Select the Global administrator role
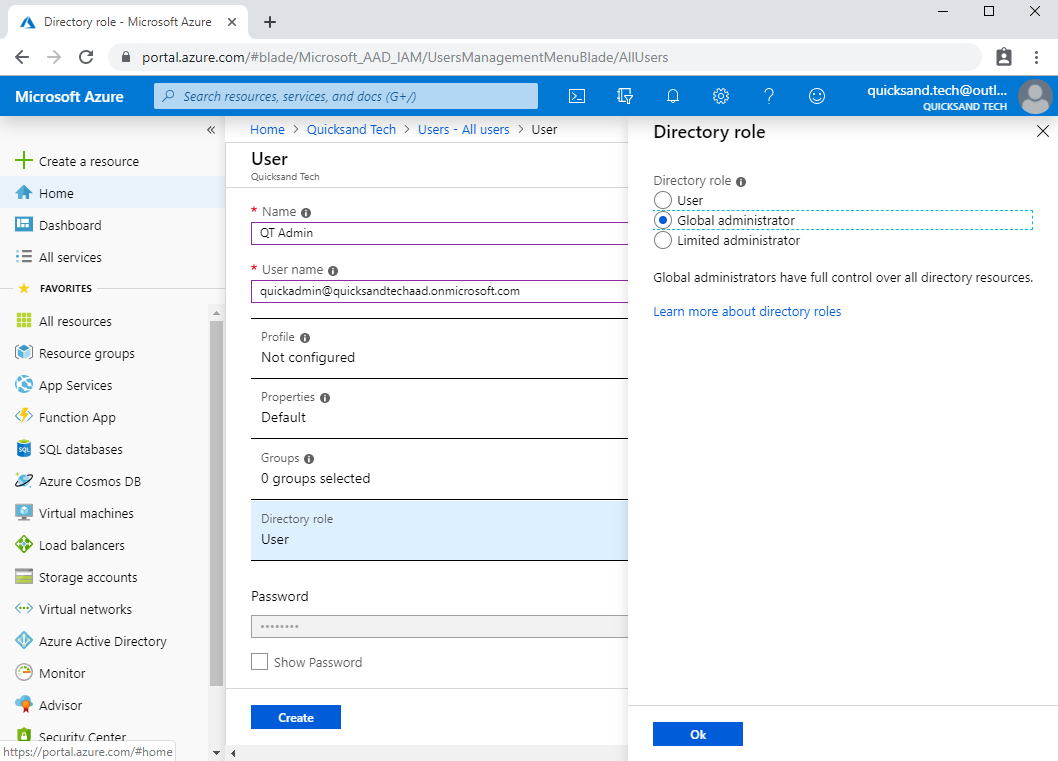Image resolution: width=1058 pixels, height=761 pixels. click(663, 221)
